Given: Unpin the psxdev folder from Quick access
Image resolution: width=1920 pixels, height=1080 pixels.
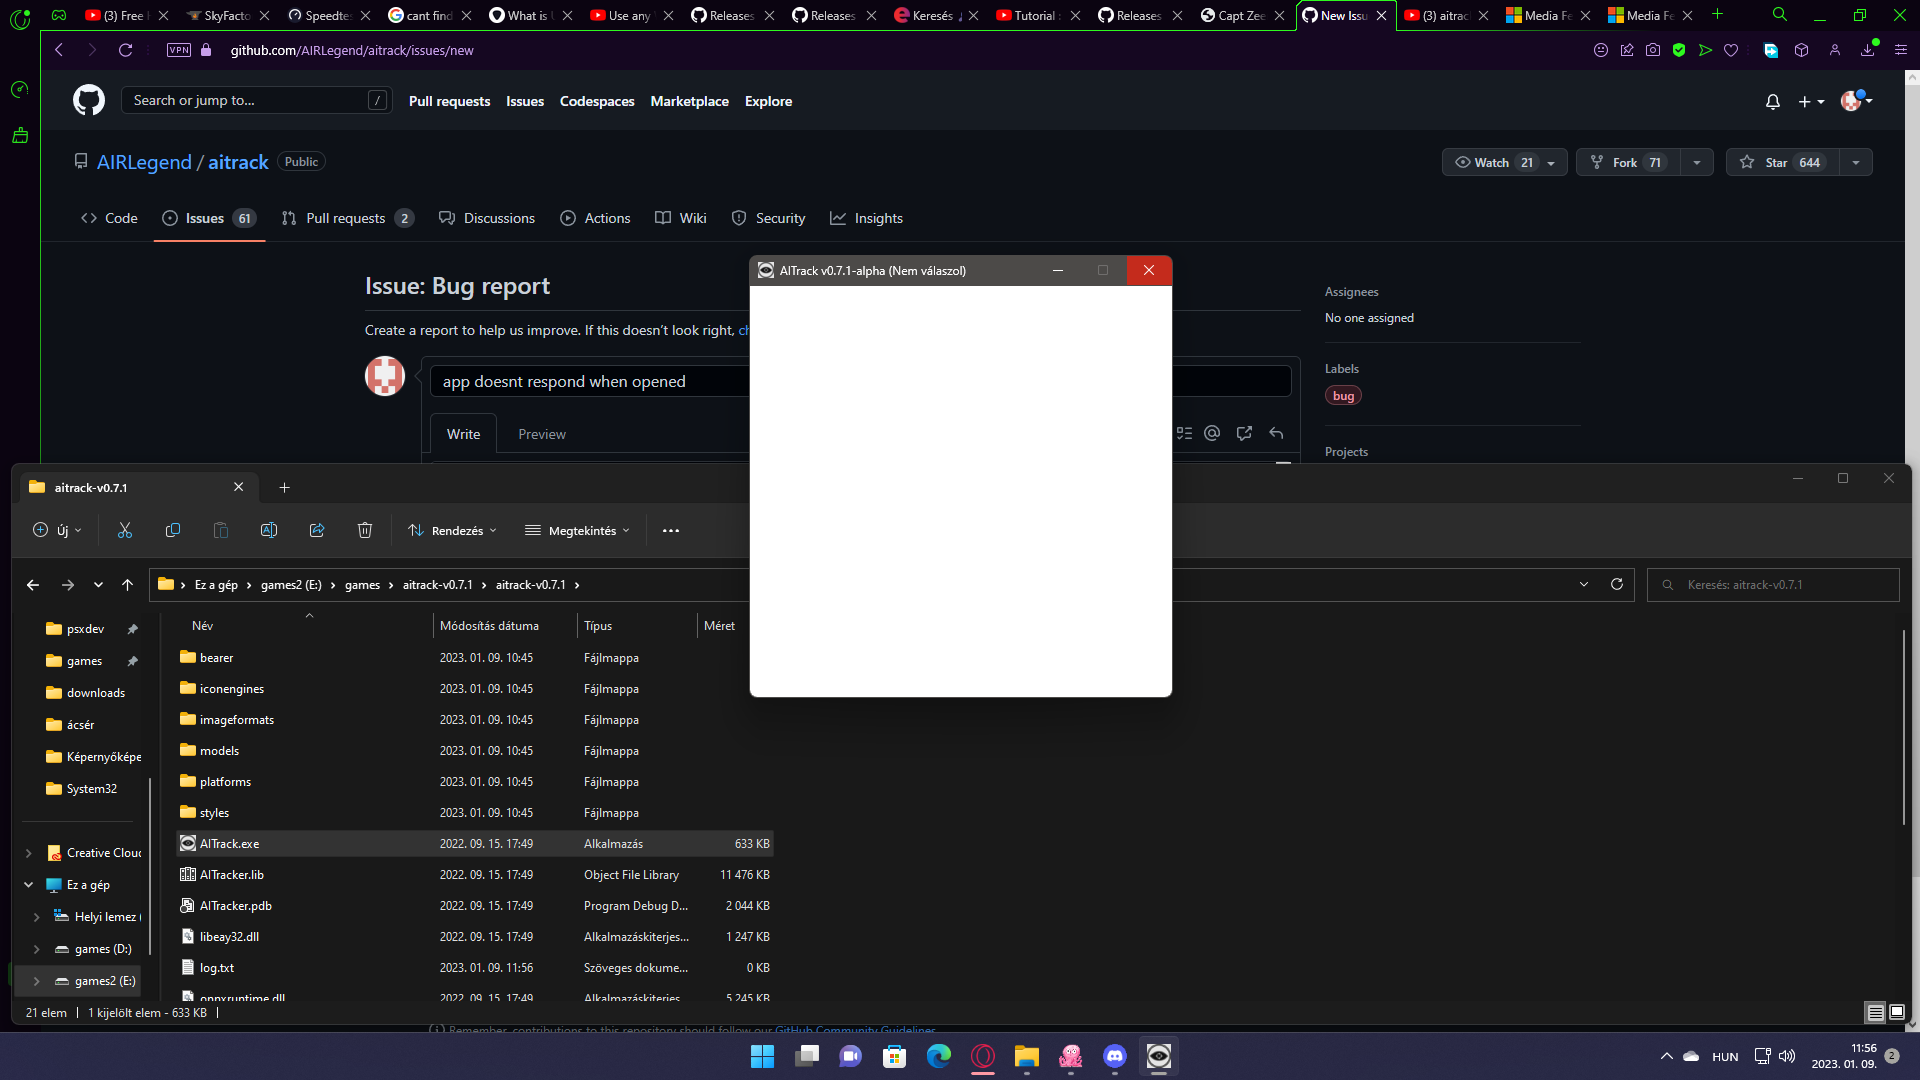Looking at the screenshot, I should click(133, 629).
